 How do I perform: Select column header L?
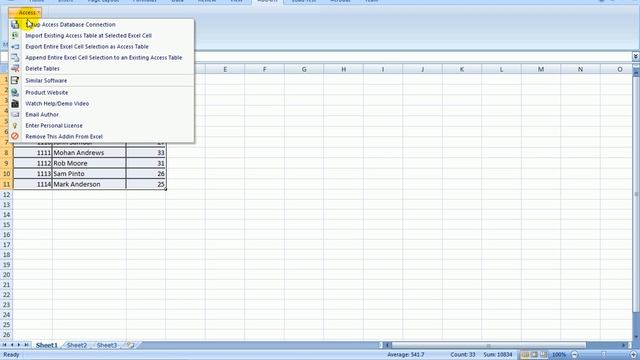click(501, 69)
